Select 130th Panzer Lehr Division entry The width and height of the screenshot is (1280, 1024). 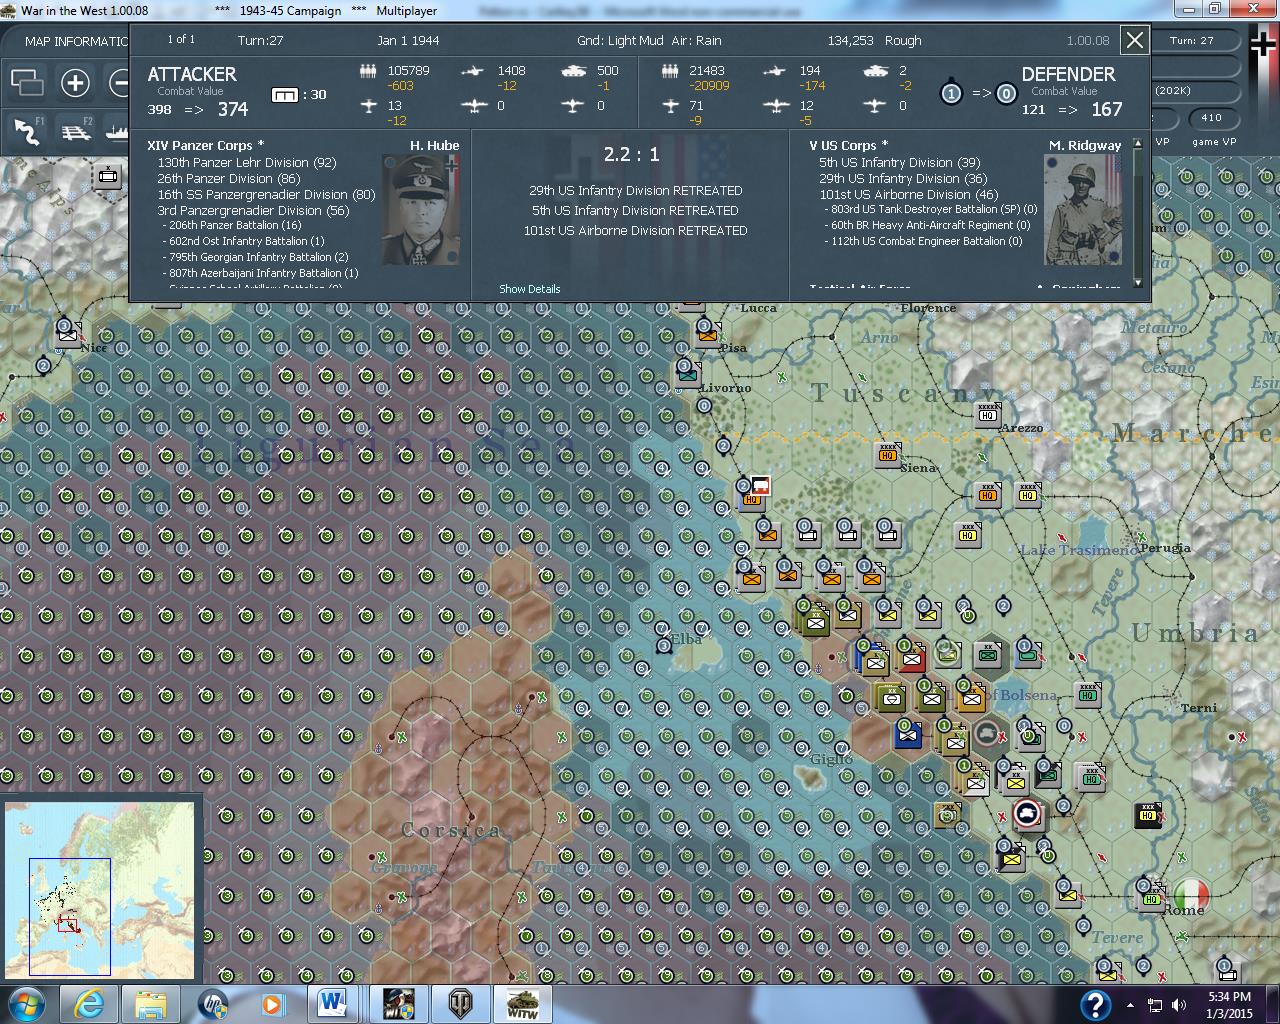click(x=247, y=162)
